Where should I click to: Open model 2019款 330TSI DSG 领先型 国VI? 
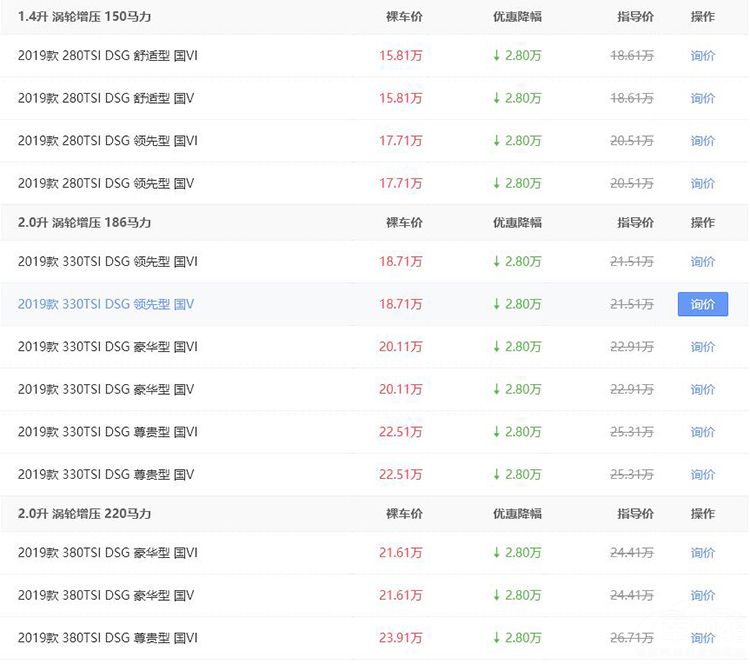pyautogui.click(x=108, y=261)
